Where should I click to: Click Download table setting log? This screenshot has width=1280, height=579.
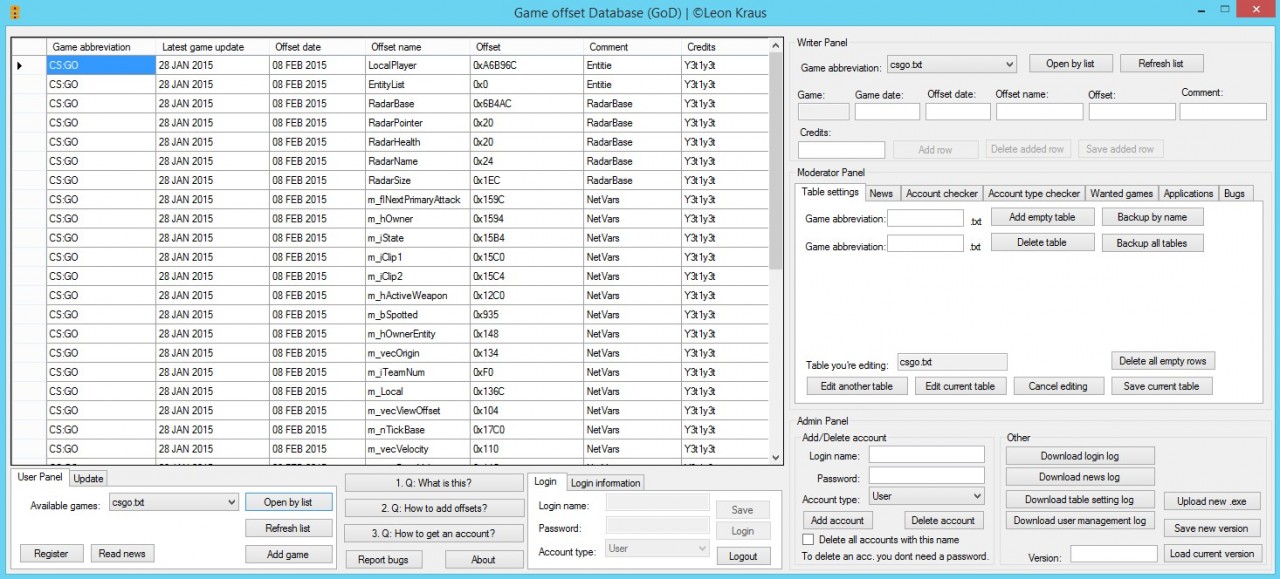1080,499
